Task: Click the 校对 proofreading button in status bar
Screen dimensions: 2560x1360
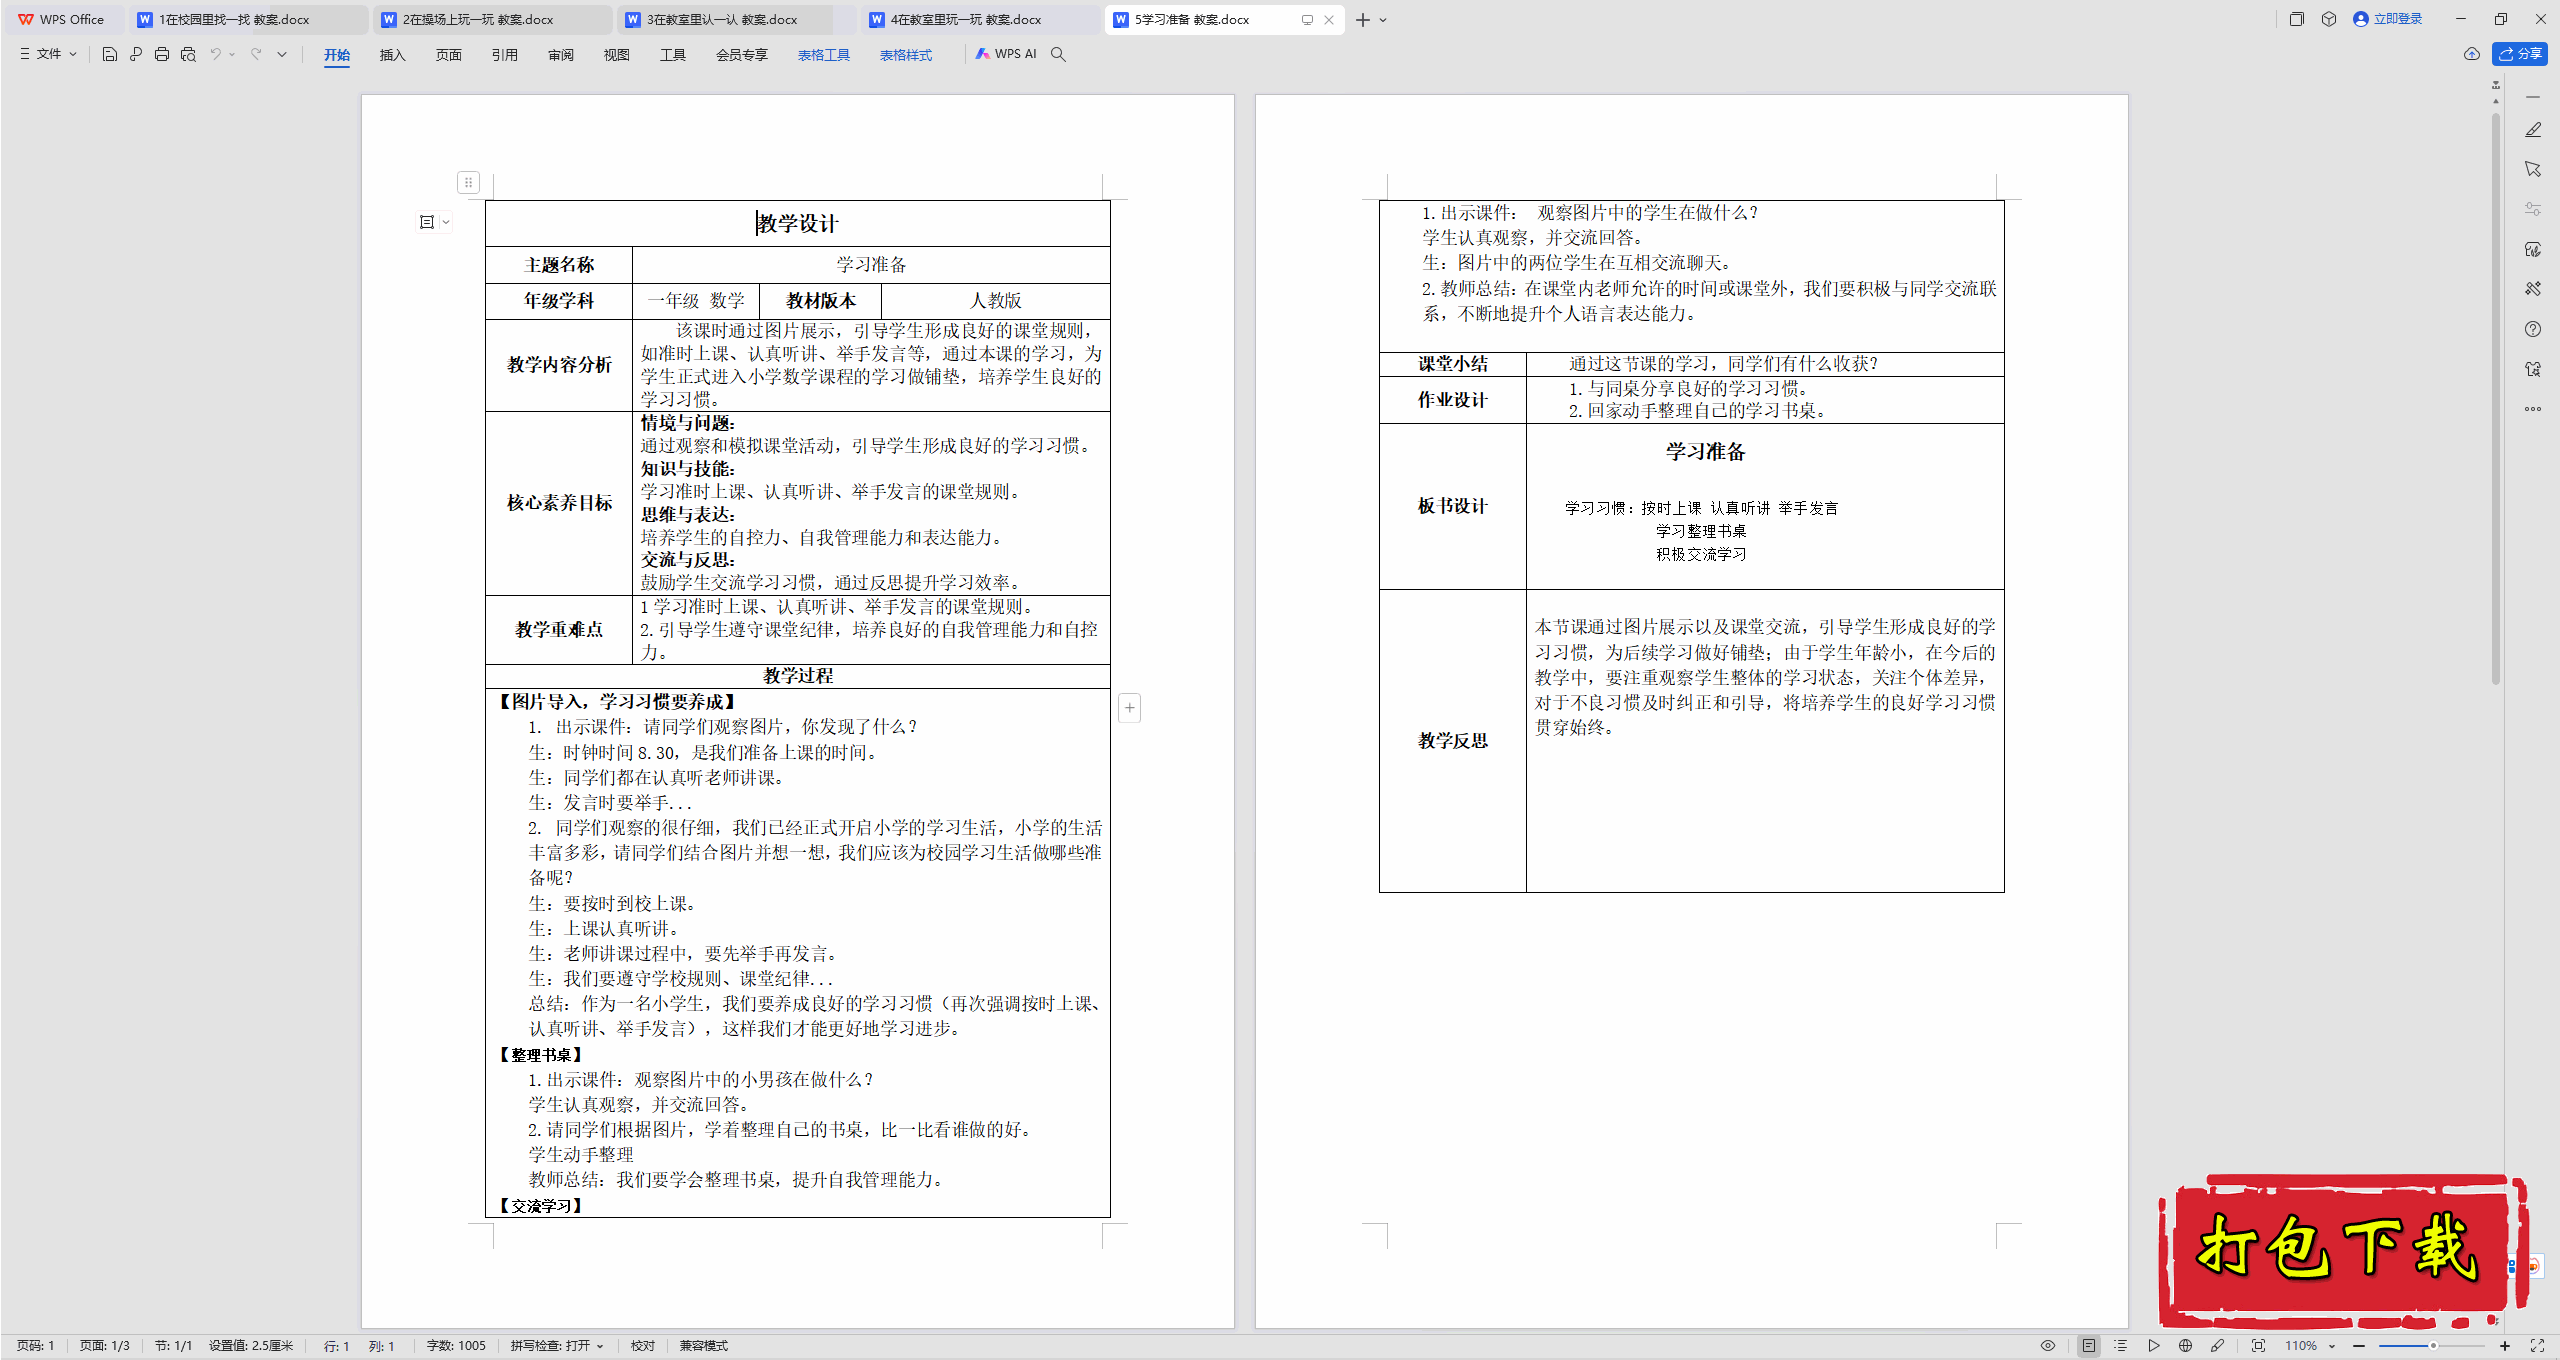Action: pyautogui.click(x=643, y=1346)
